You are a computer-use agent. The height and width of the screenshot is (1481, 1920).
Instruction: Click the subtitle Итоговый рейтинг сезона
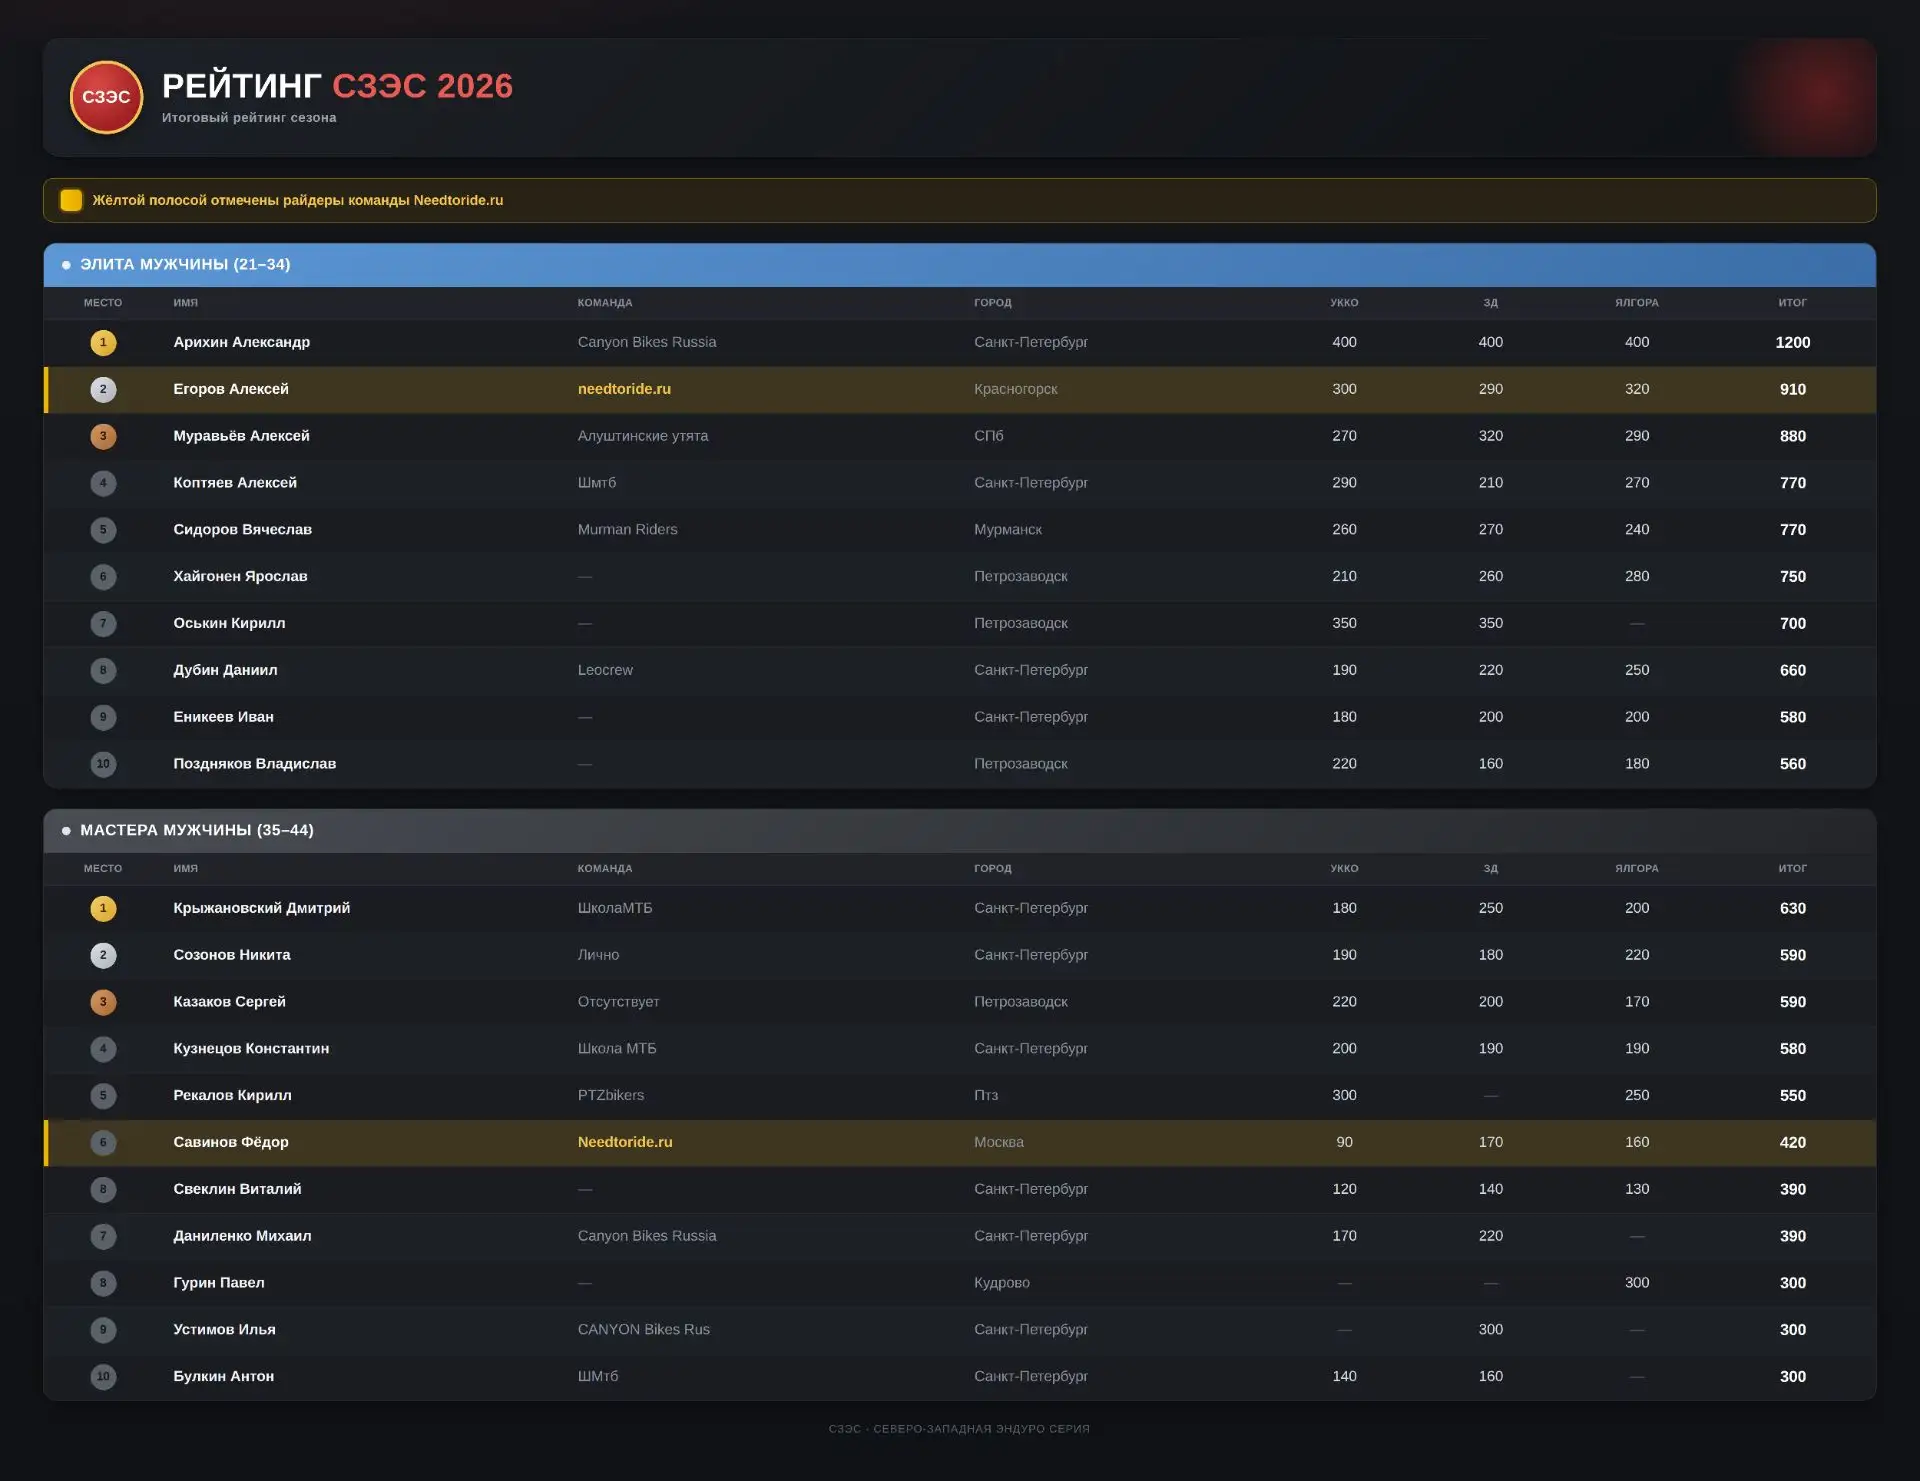pyautogui.click(x=249, y=118)
